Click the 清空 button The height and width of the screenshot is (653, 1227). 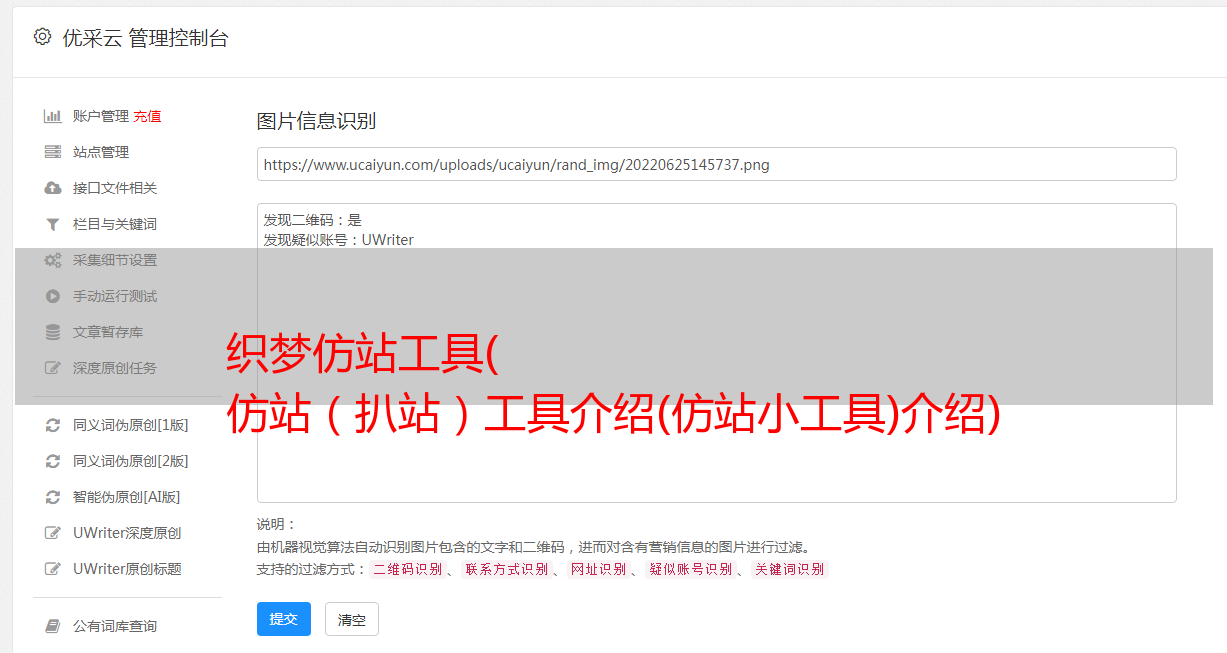point(352,619)
